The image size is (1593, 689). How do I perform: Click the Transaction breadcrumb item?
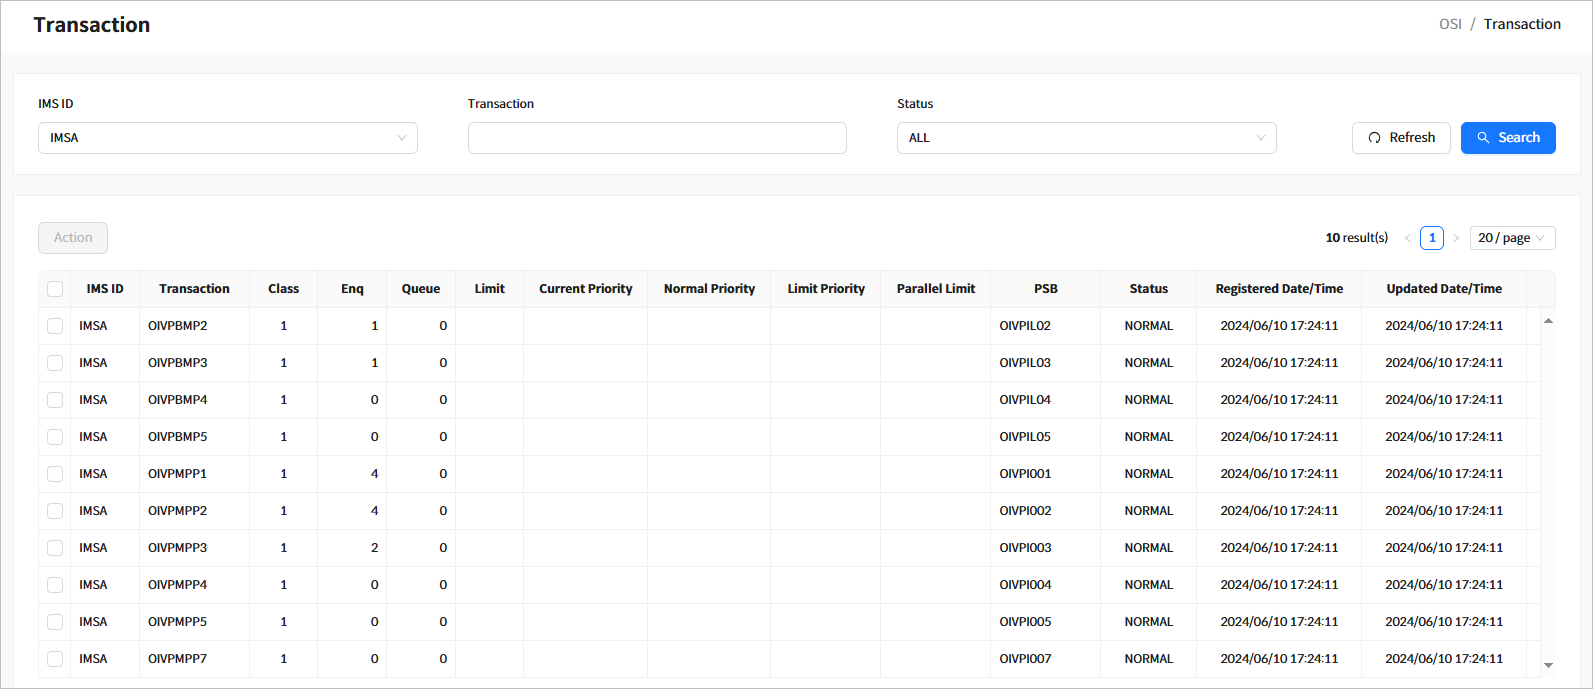[x=1521, y=24]
